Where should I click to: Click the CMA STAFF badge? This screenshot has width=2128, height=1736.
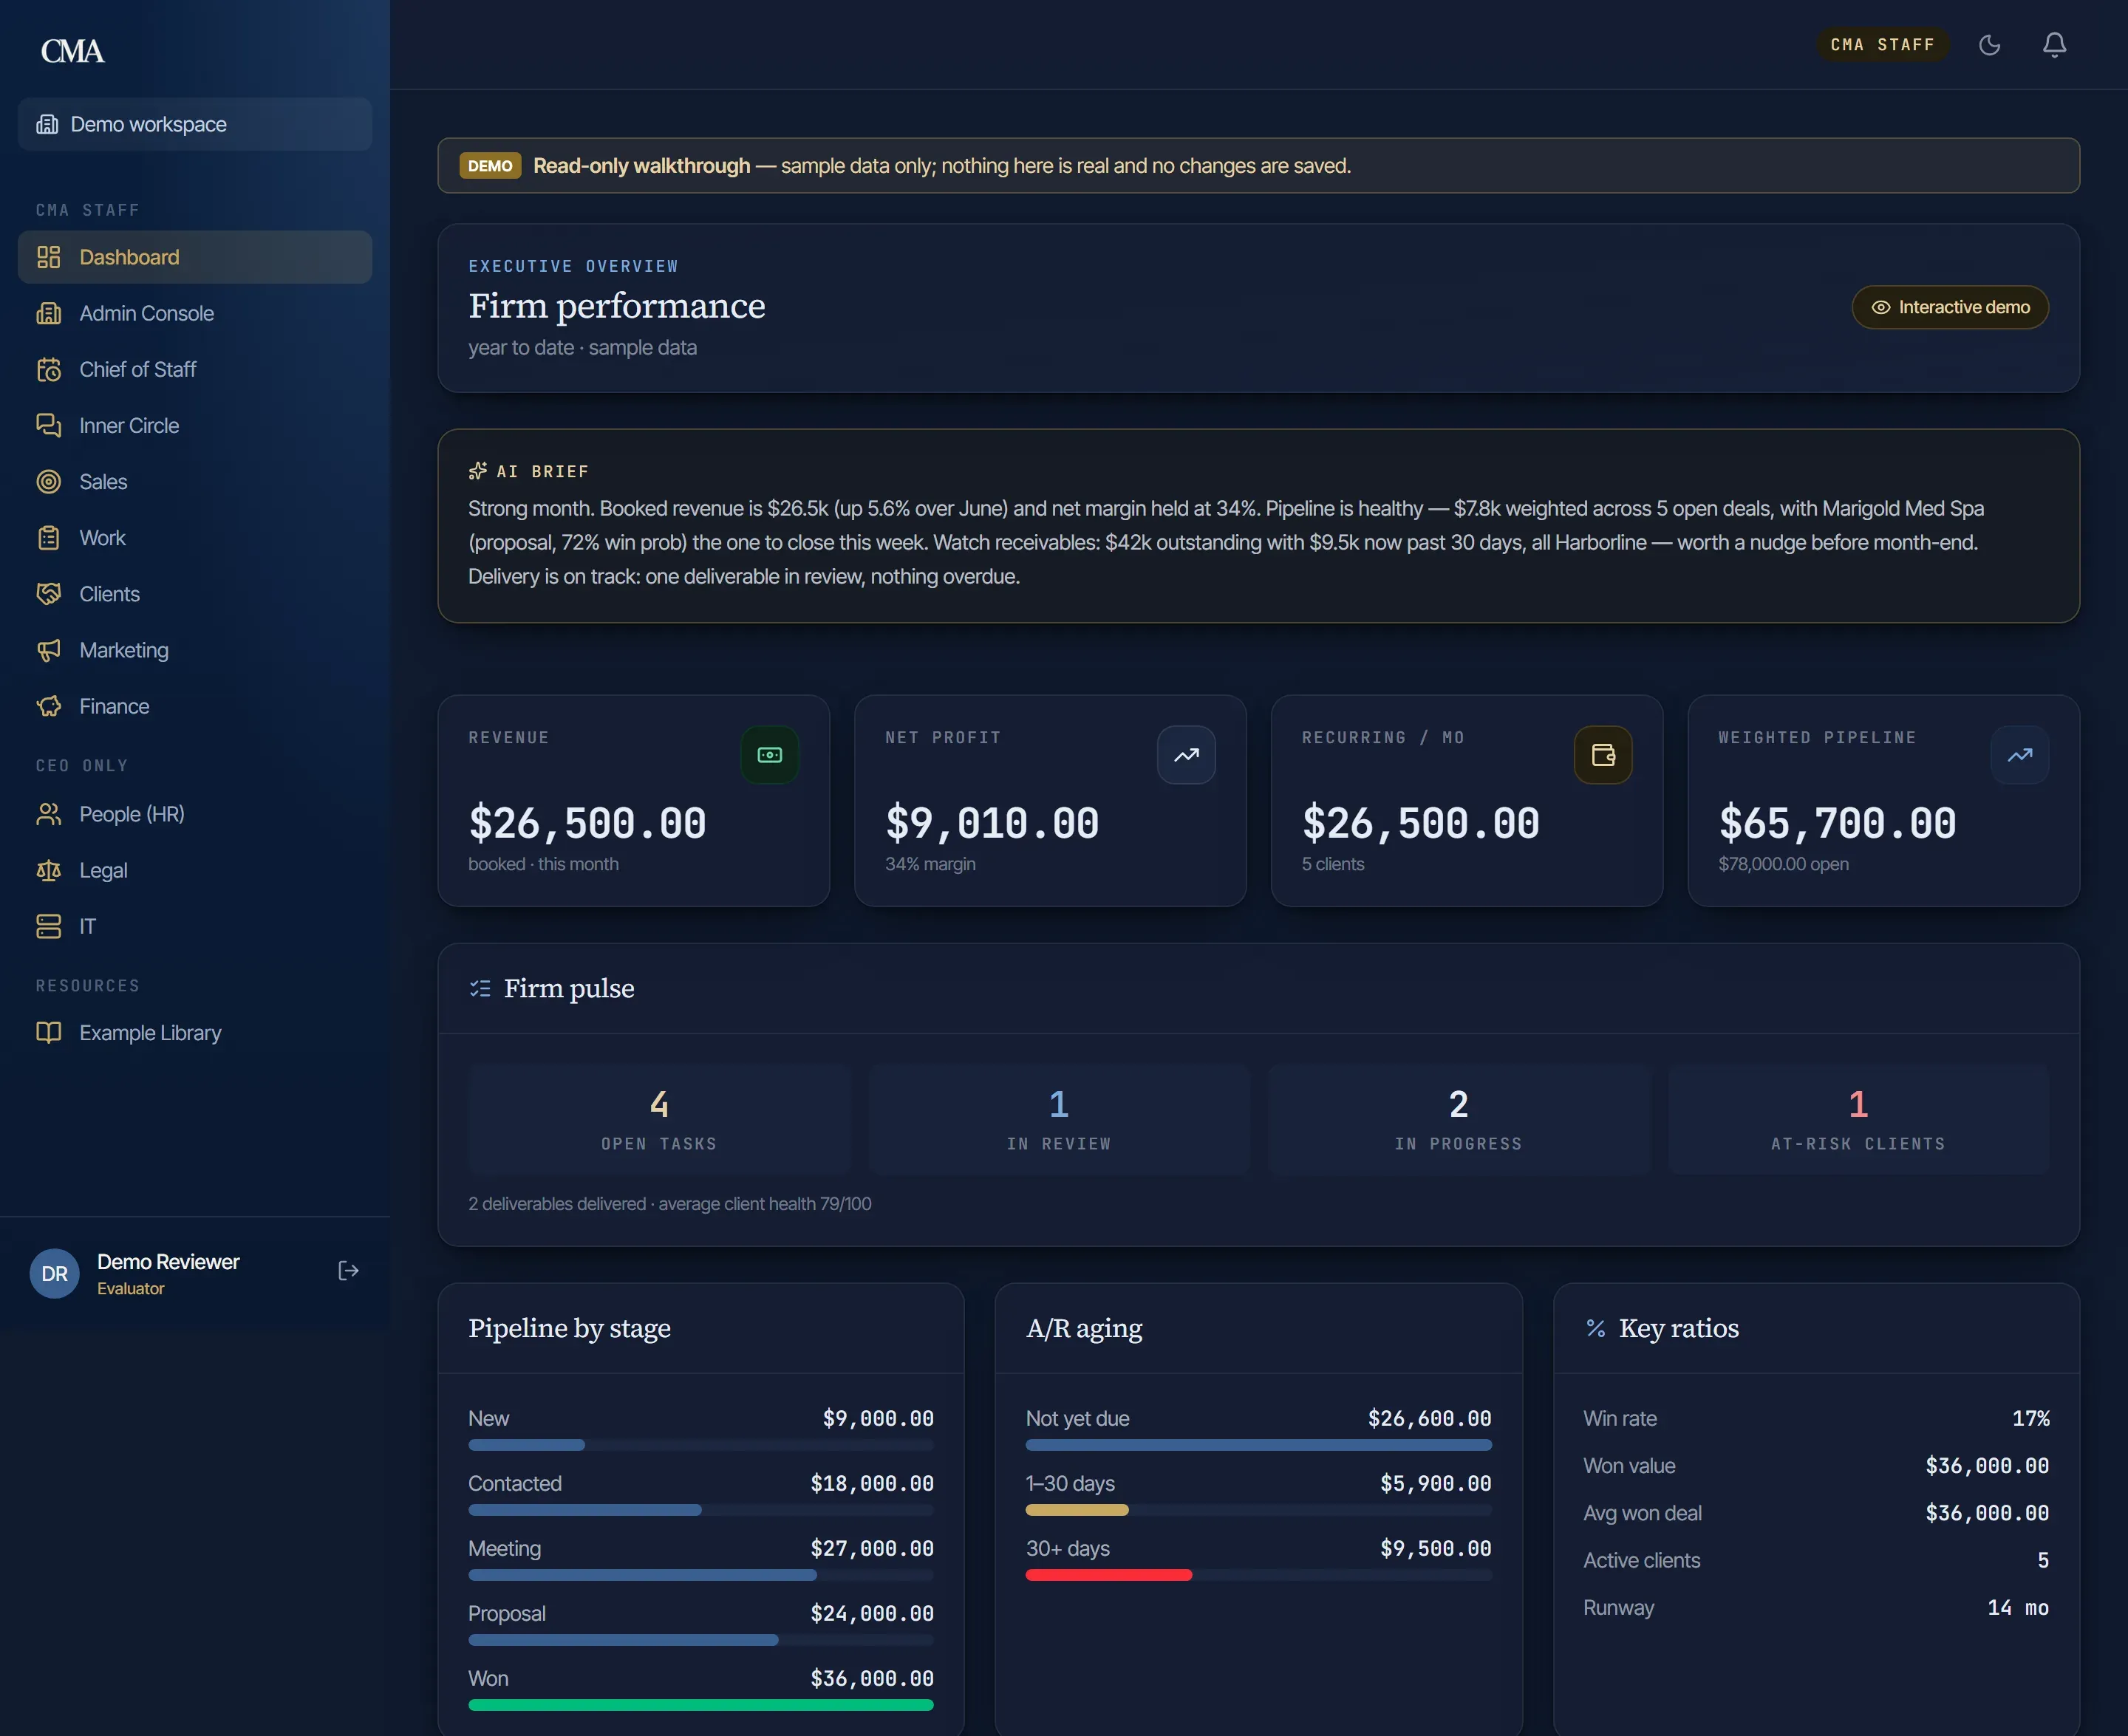pyautogui.click(x=1882, y=45)
